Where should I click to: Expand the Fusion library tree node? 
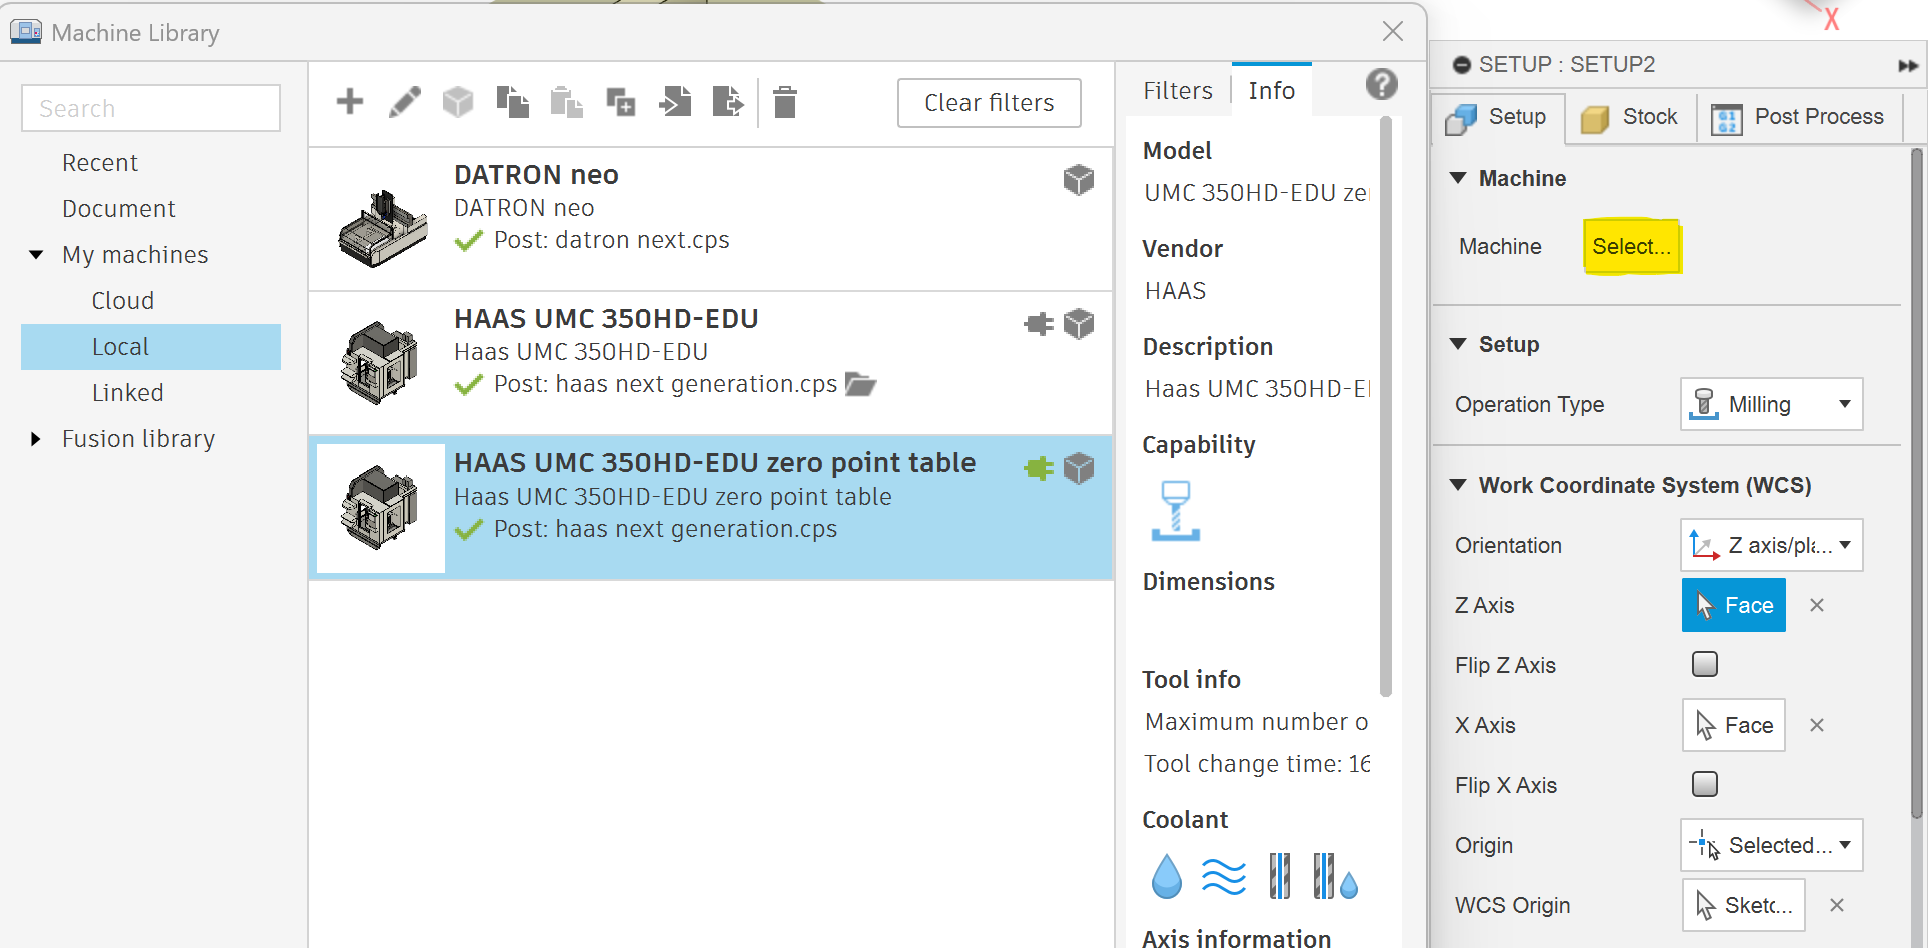pos(36,439)
